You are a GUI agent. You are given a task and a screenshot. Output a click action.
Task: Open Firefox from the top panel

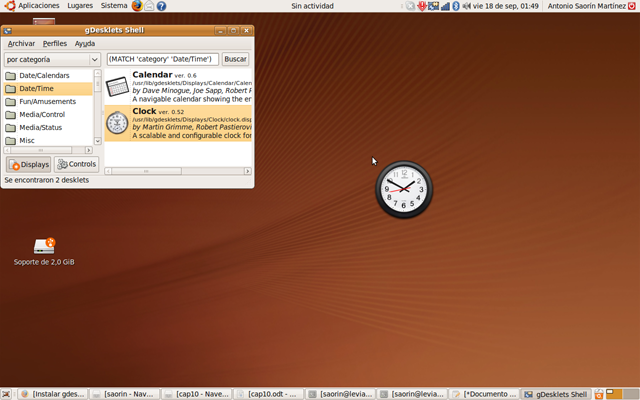(137, 6)
